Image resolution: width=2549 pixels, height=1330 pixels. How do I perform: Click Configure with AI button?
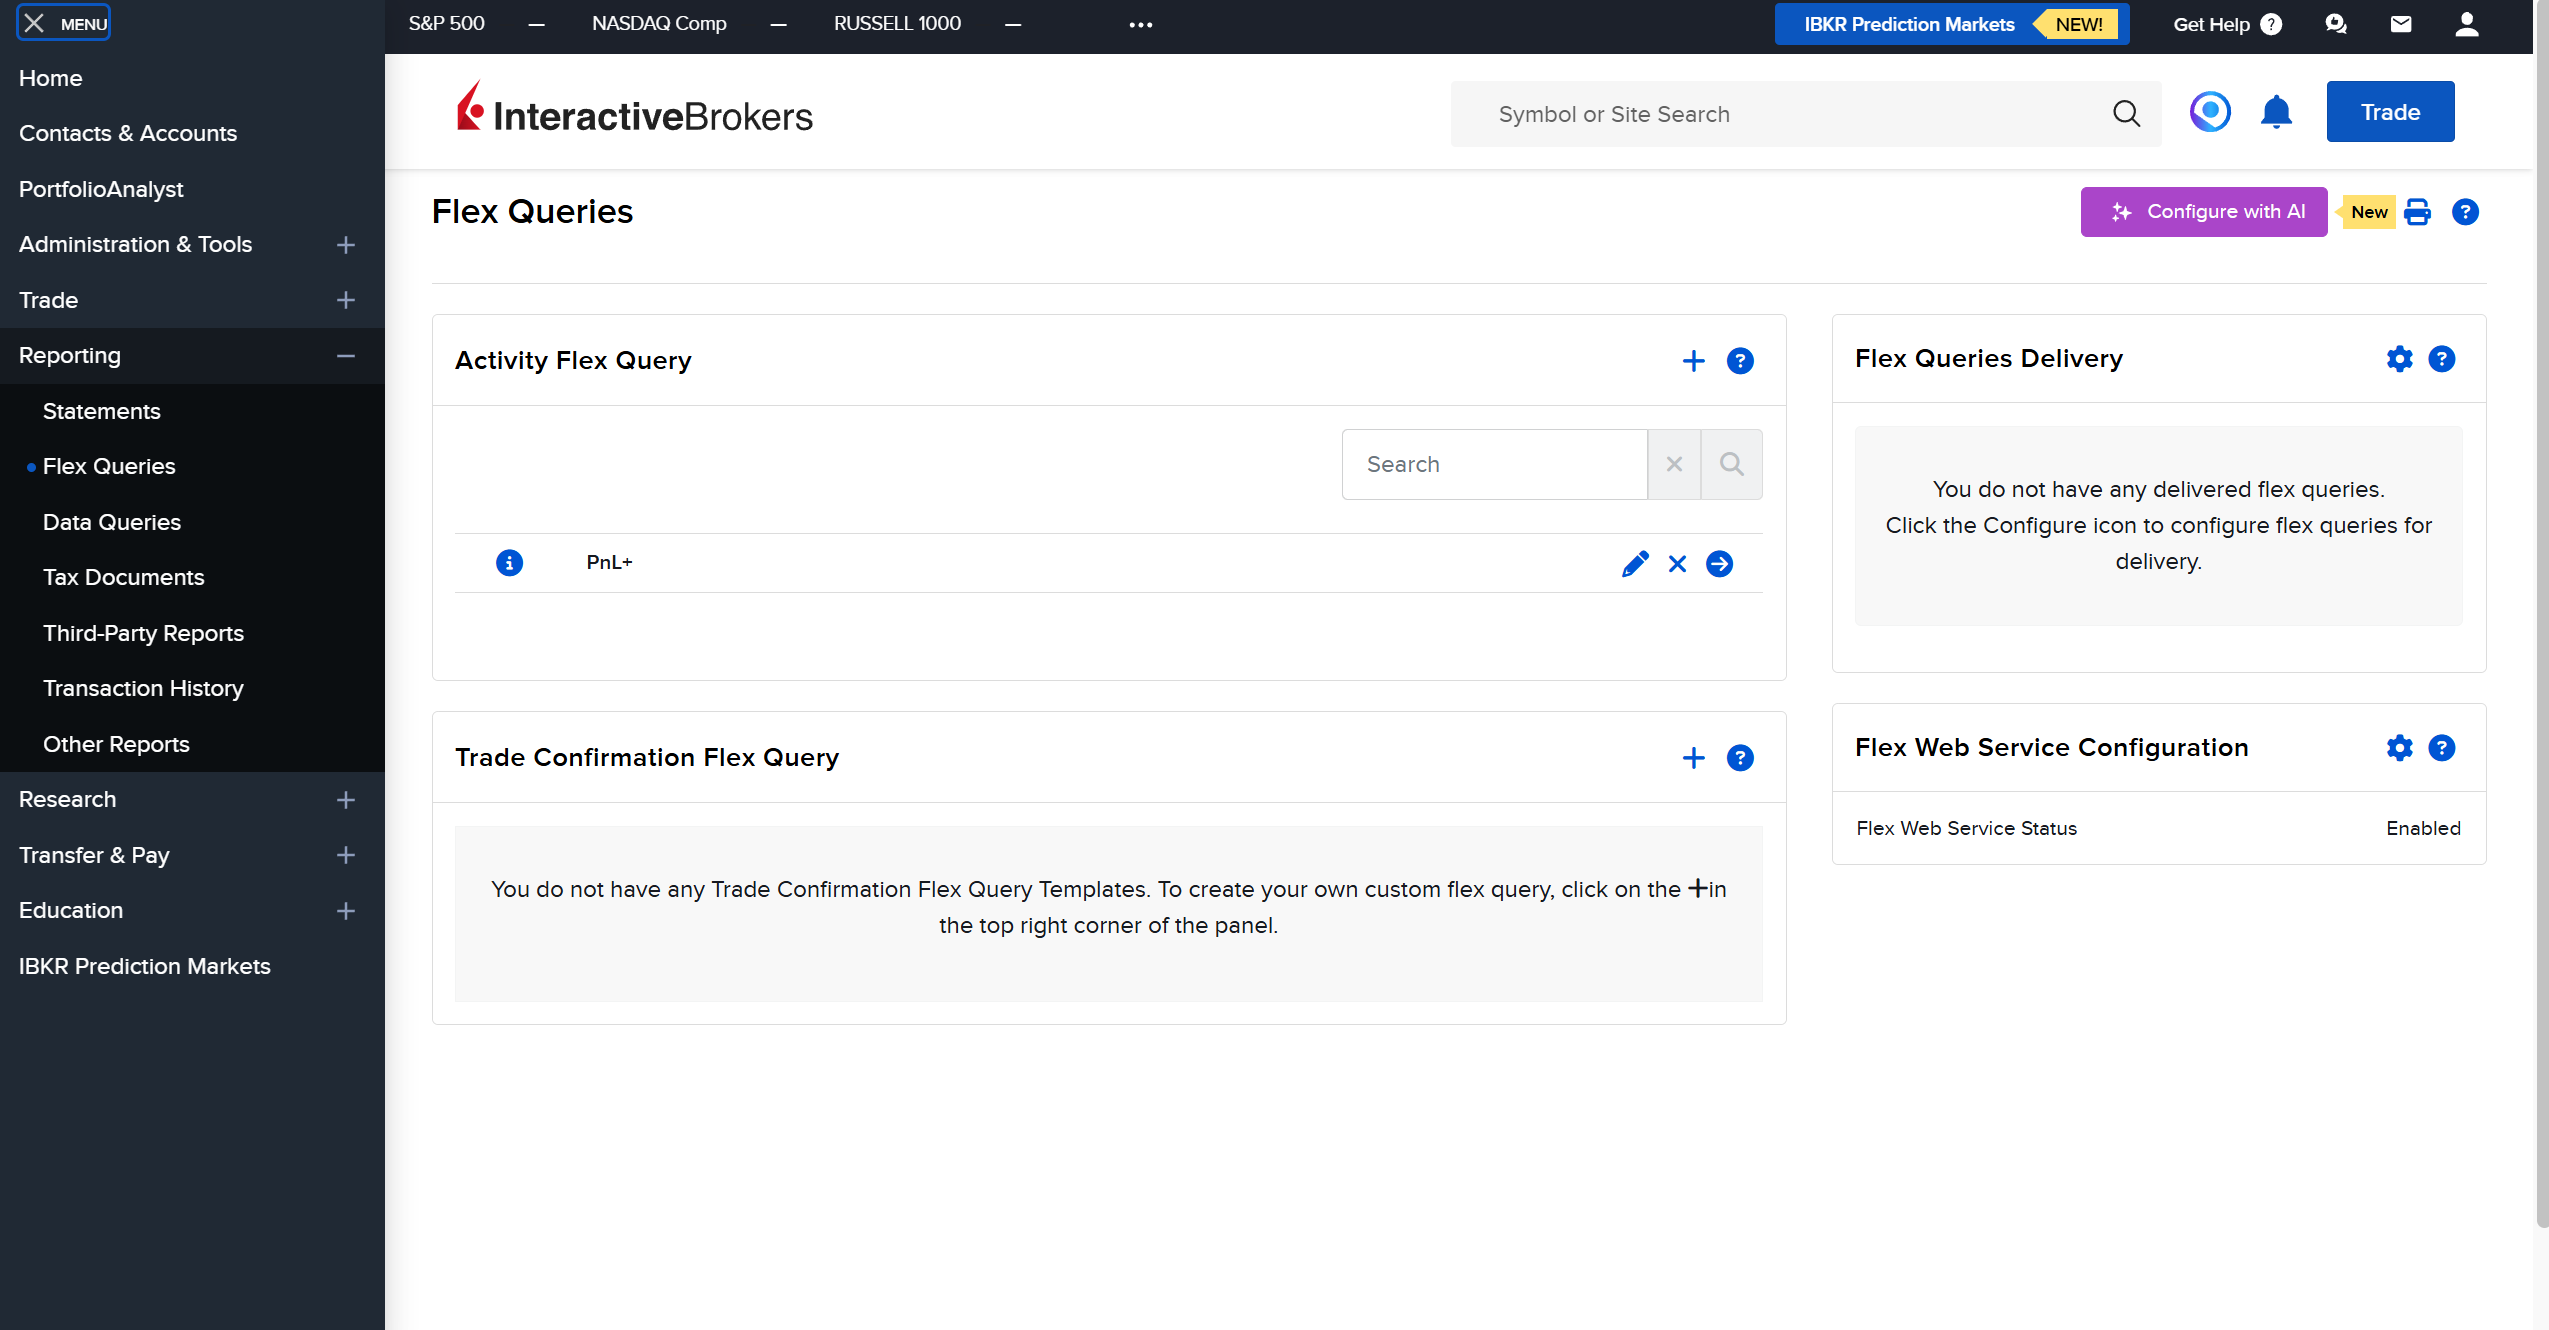(x=2204, y=212)
